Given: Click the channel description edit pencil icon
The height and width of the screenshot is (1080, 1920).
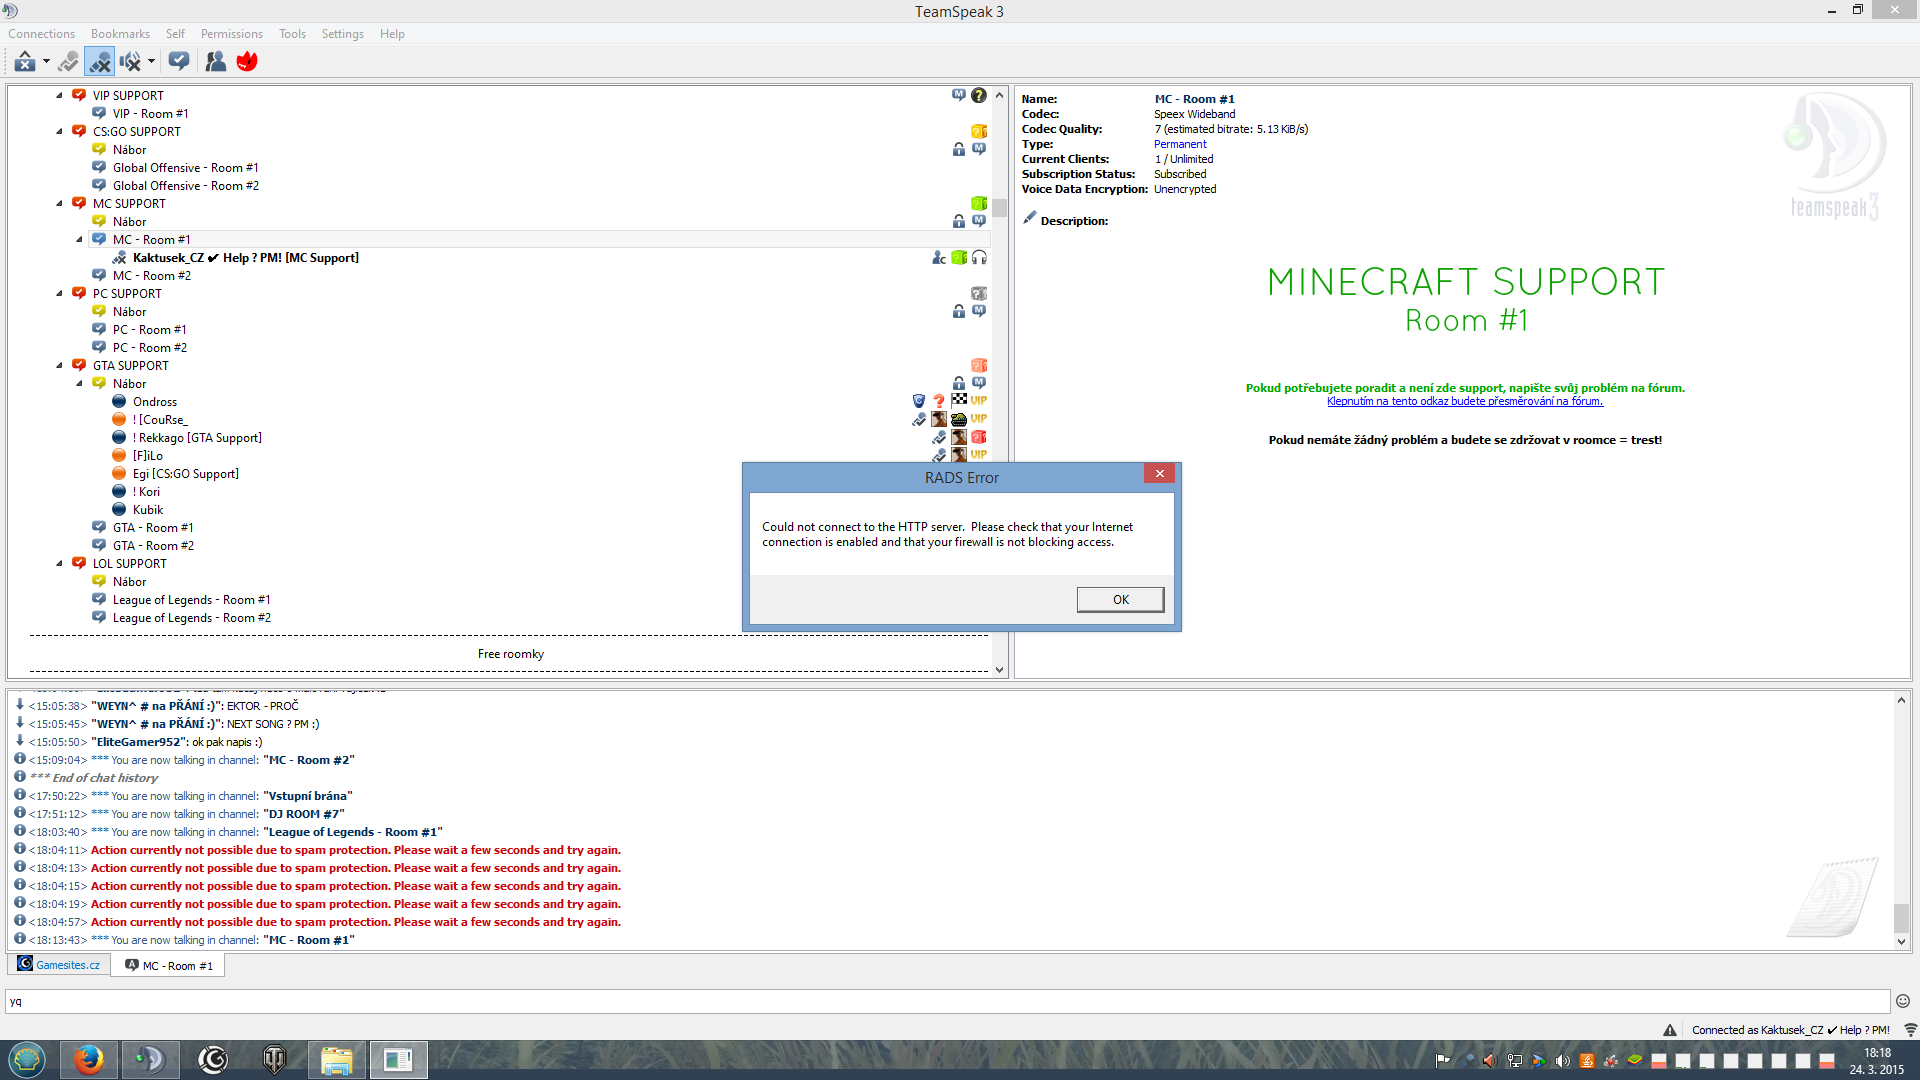Looking at the screenshot, I should coord(1029,219).
